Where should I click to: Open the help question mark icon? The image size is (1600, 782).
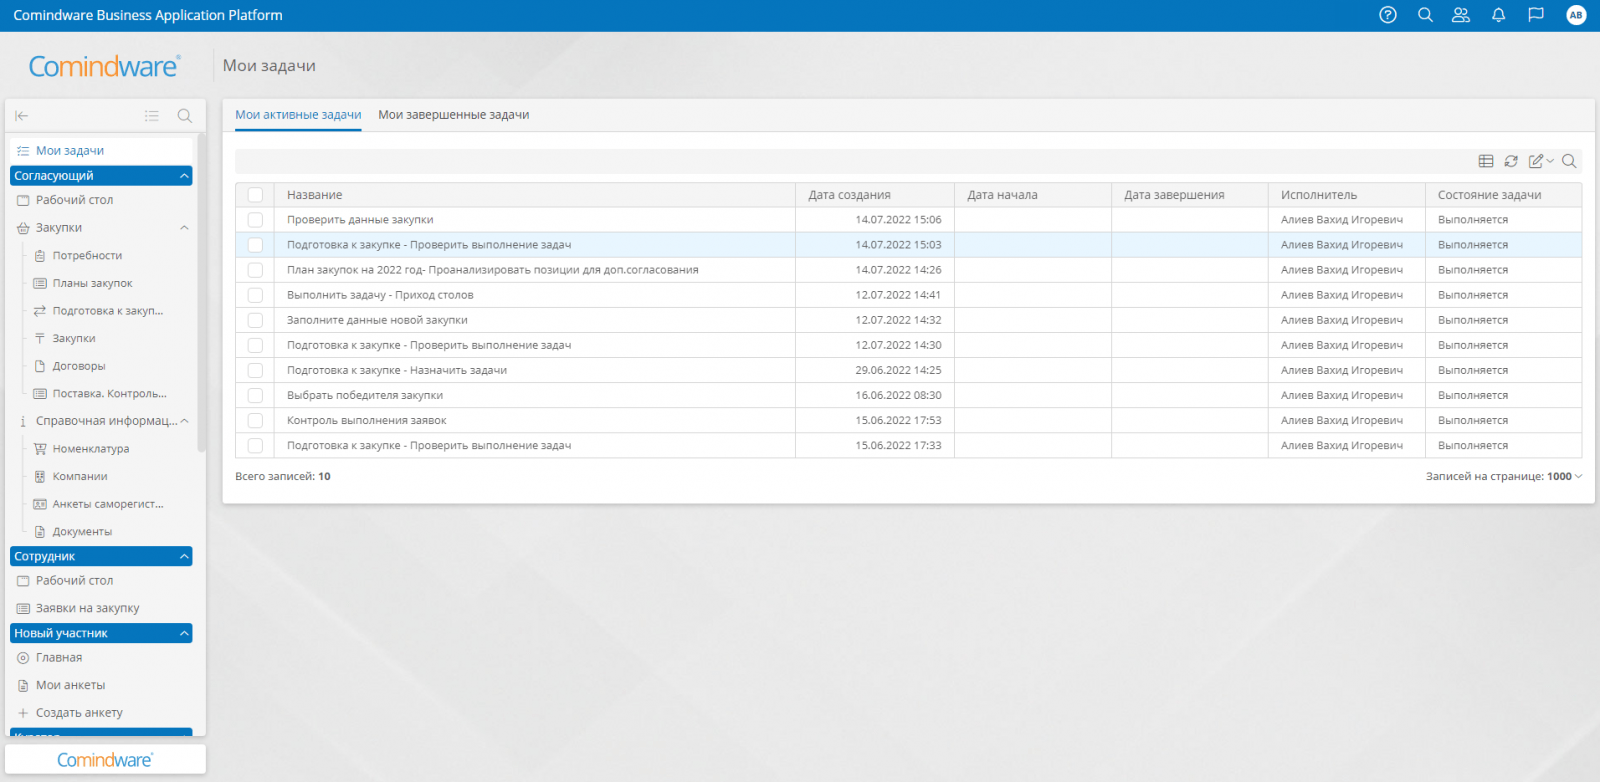pos(1388,15)
